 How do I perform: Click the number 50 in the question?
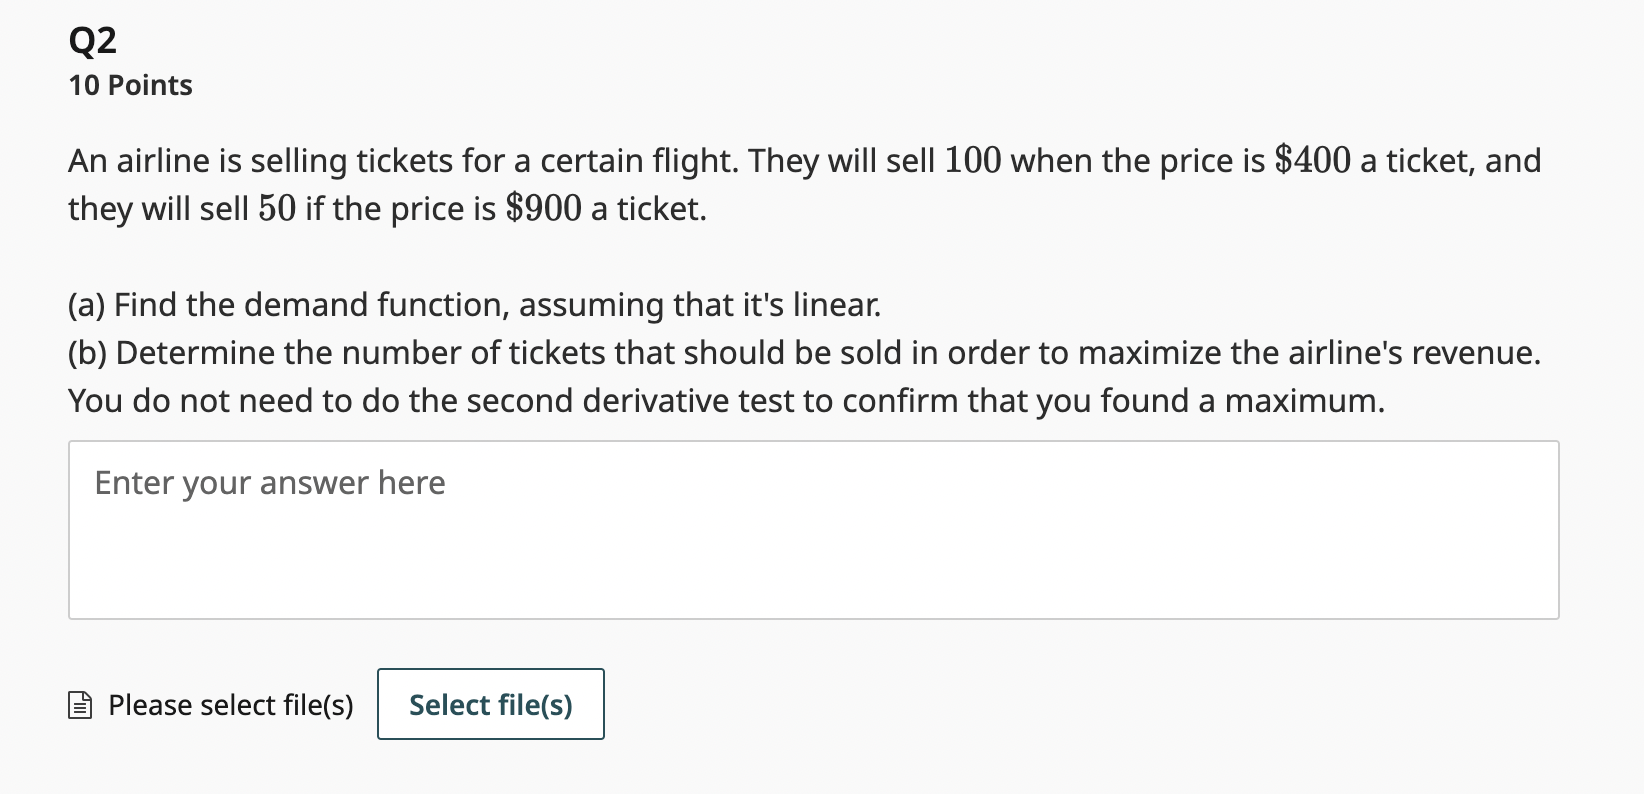[x=277, y=209]
